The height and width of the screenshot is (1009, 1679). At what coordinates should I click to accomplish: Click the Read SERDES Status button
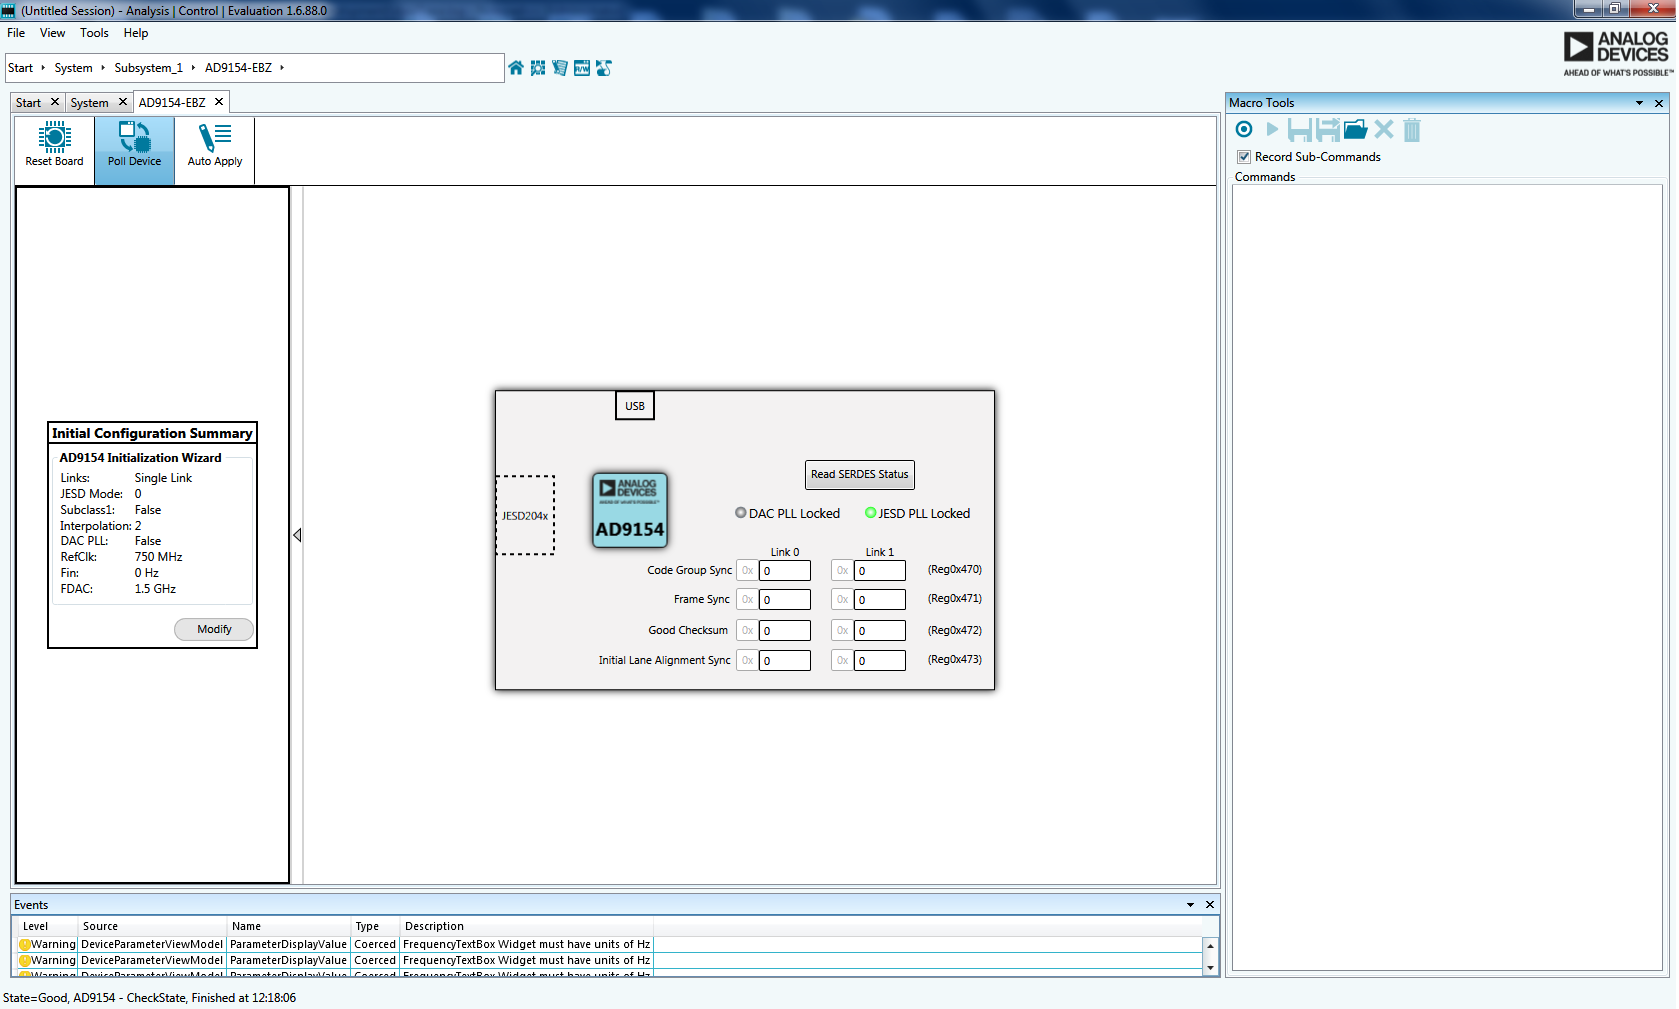859,474
